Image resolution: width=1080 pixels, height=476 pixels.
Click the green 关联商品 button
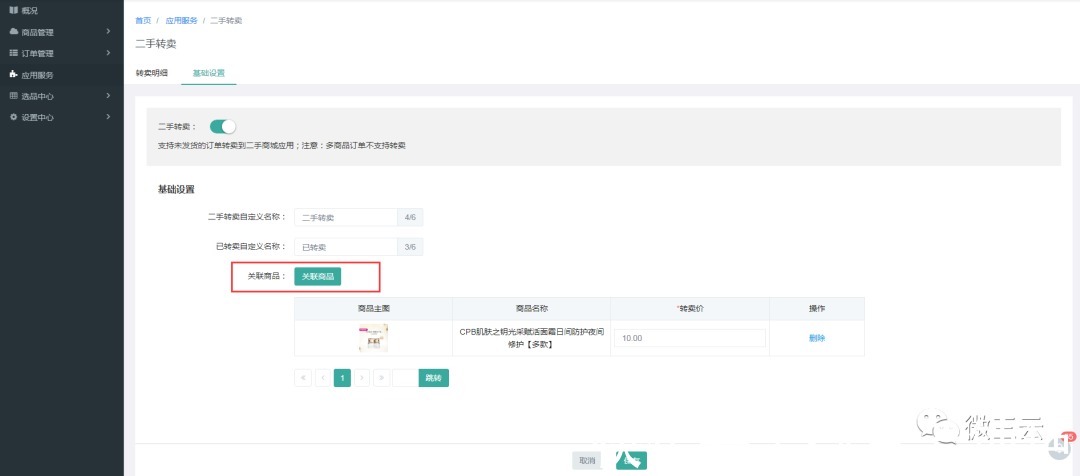coord(318,276)
